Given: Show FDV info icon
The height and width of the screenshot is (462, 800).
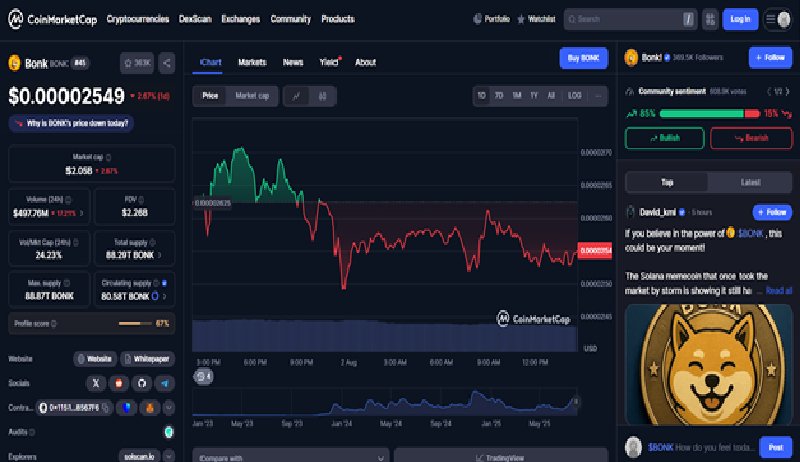Looking at the screenshot, I should tap(141, 199).
